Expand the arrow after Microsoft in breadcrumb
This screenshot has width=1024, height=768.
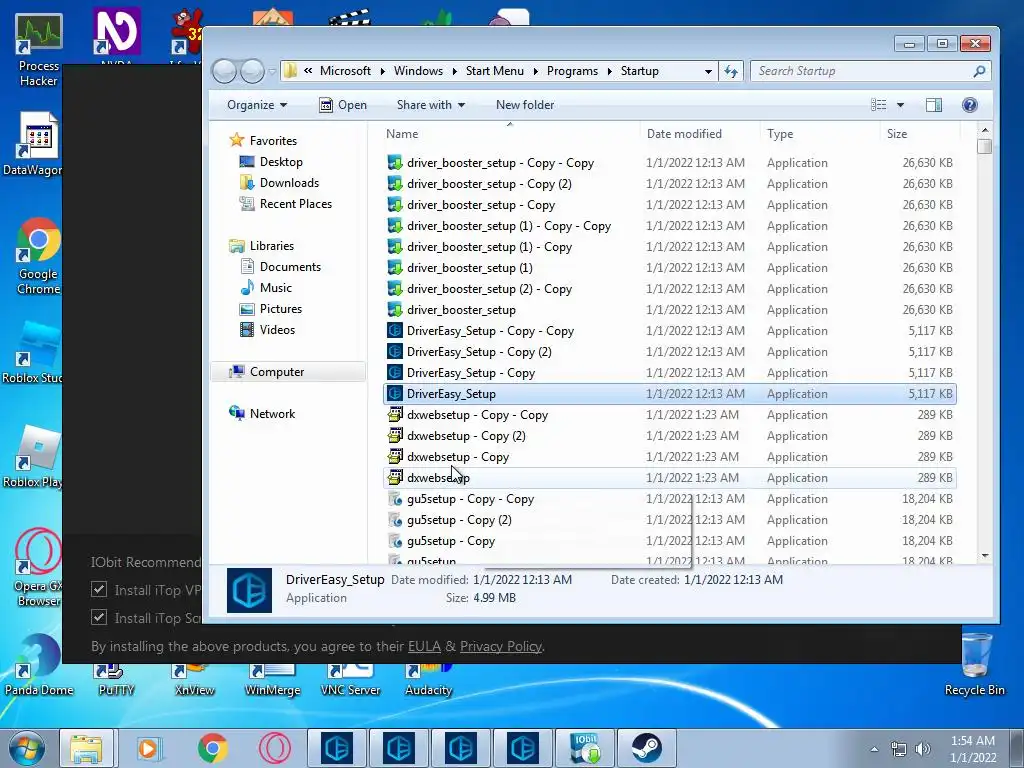click(x=382, y=71)
